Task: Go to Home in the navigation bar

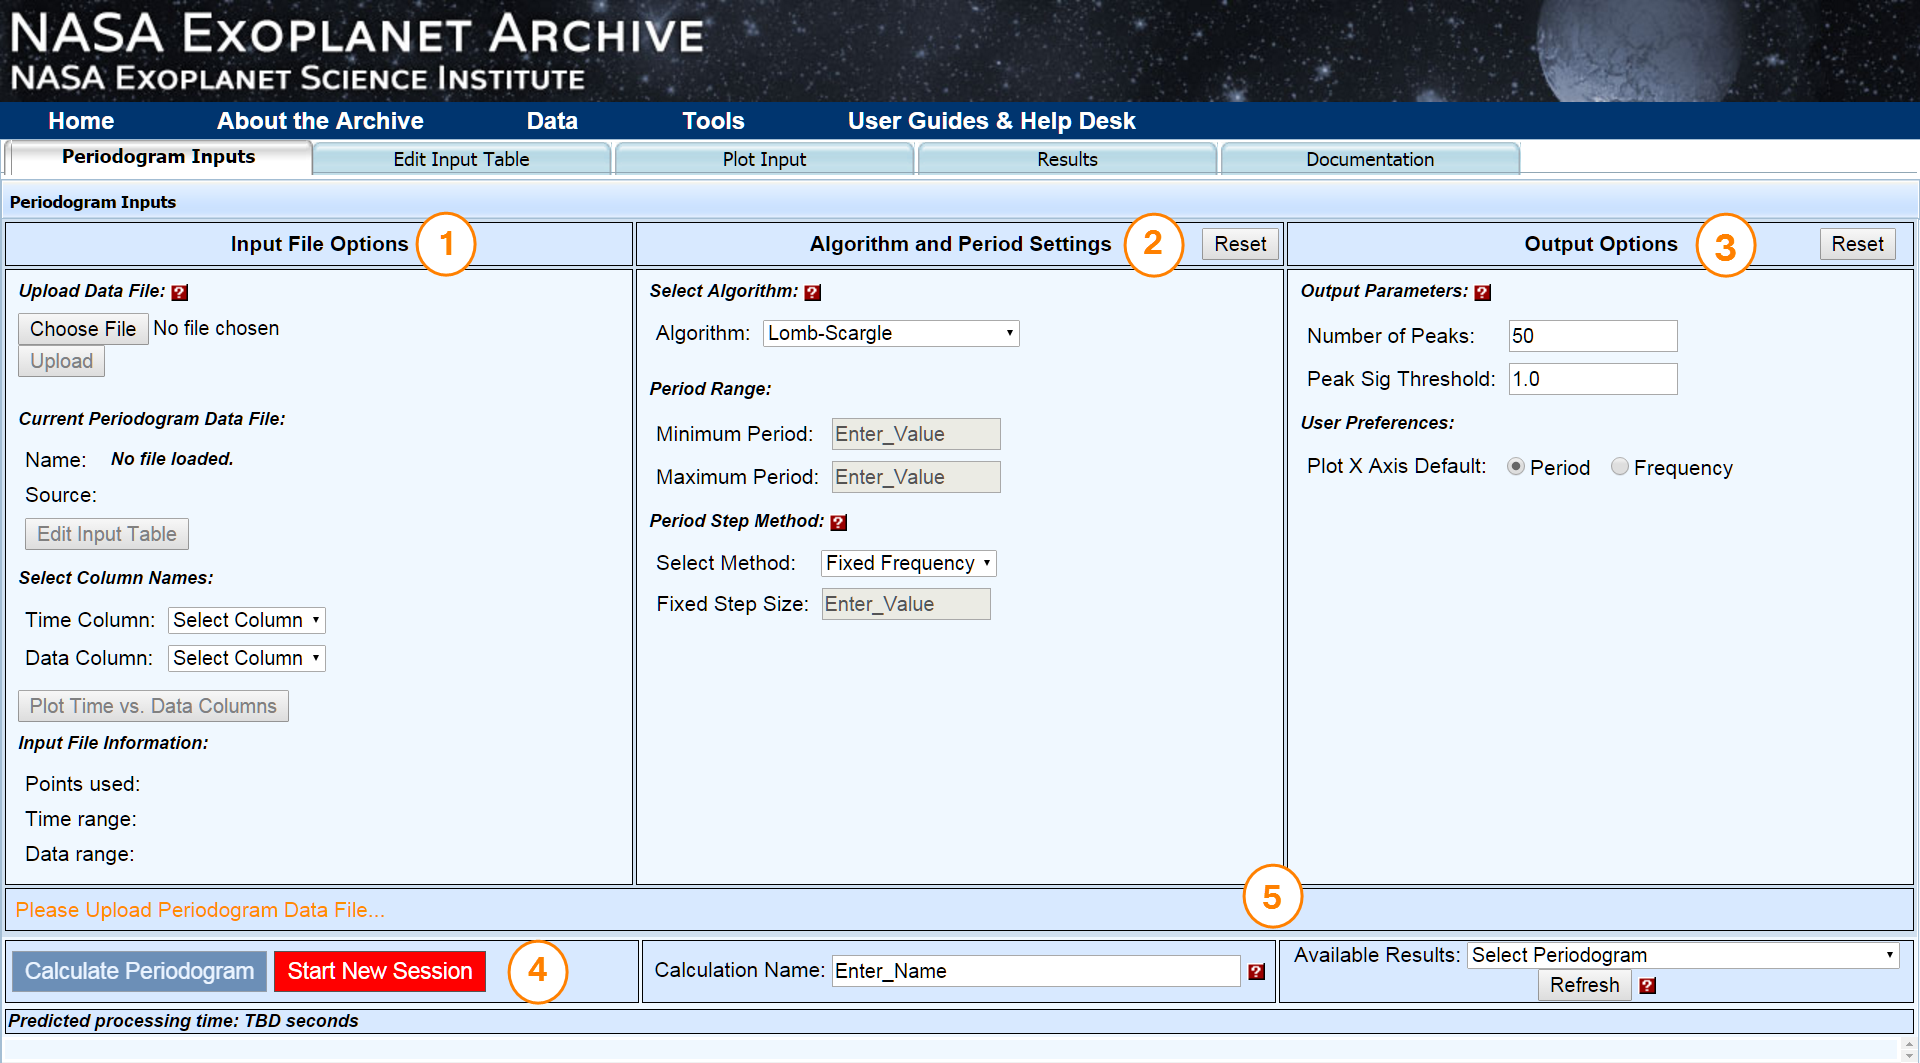Action: coord(81,121)
